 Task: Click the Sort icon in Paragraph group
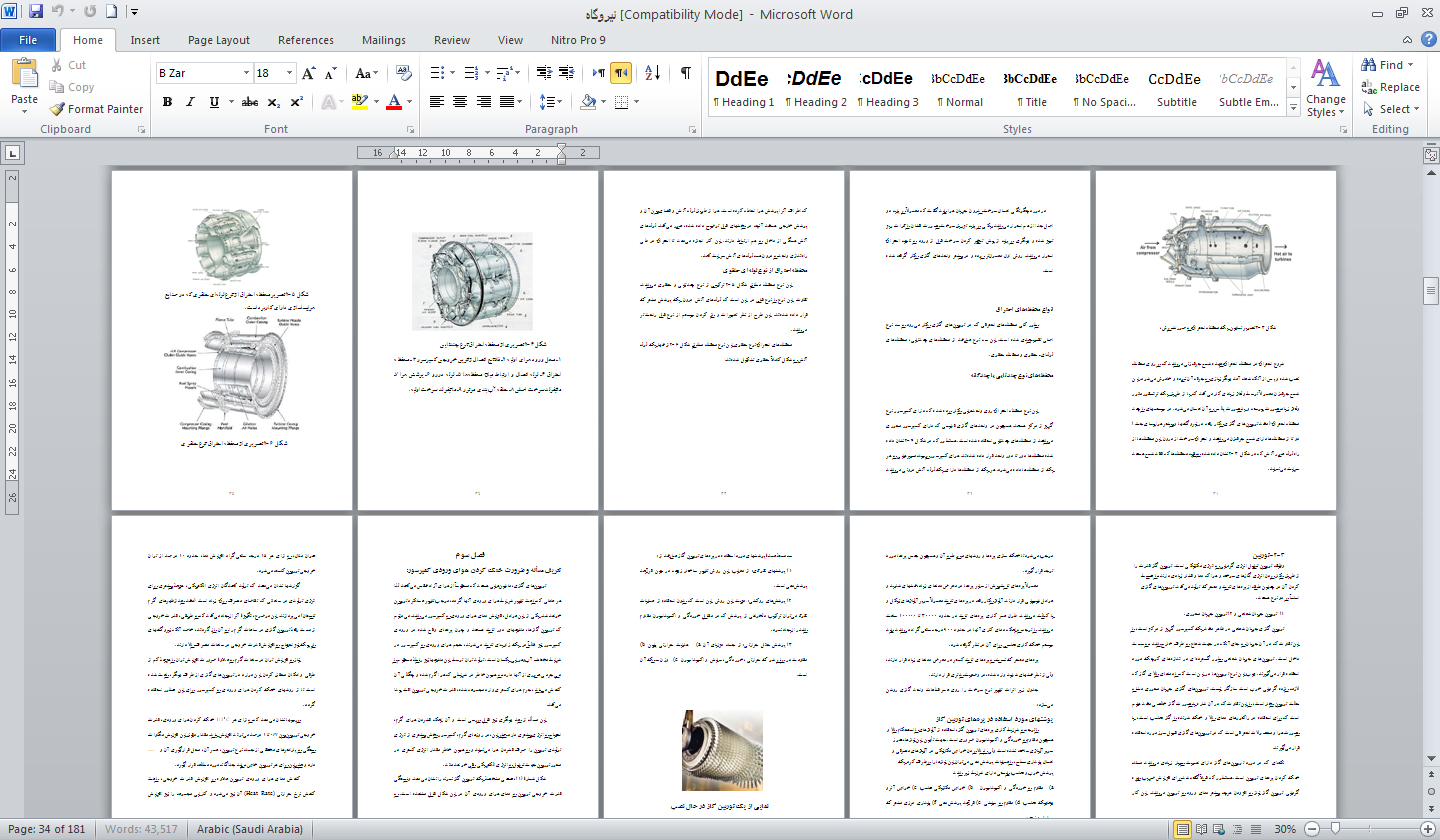click(x=652, y=73)
